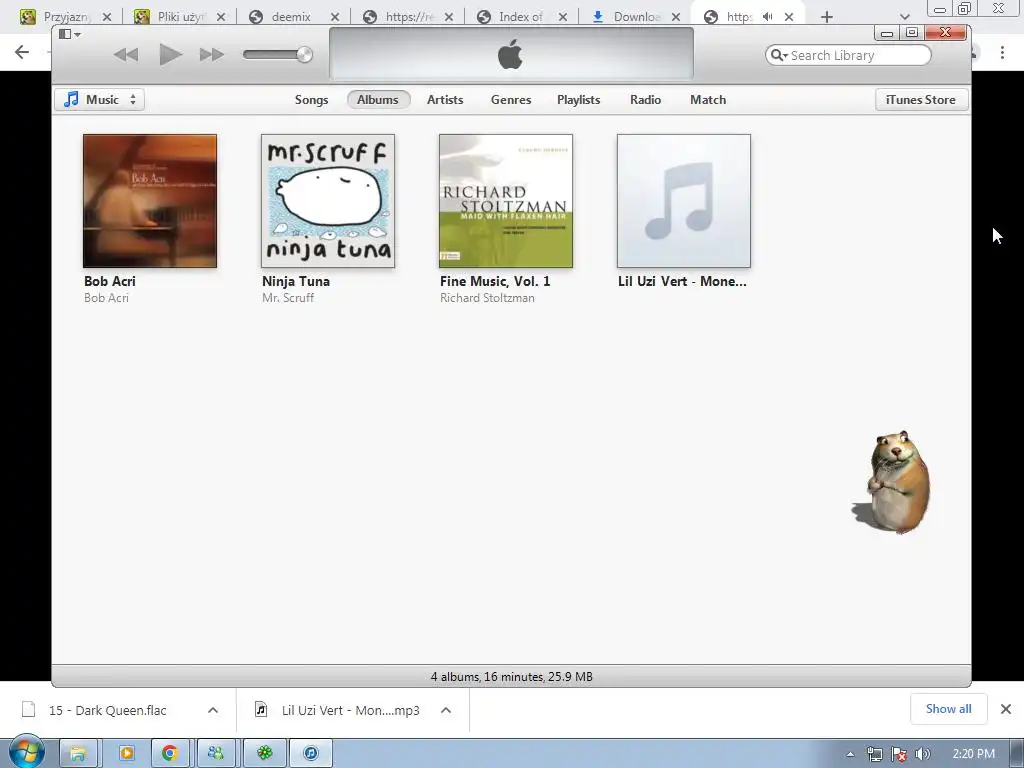The image size is (1024, 768).
Task: Open the Music library dropdown
Action: pyautogui.click(x=99, y=100)
